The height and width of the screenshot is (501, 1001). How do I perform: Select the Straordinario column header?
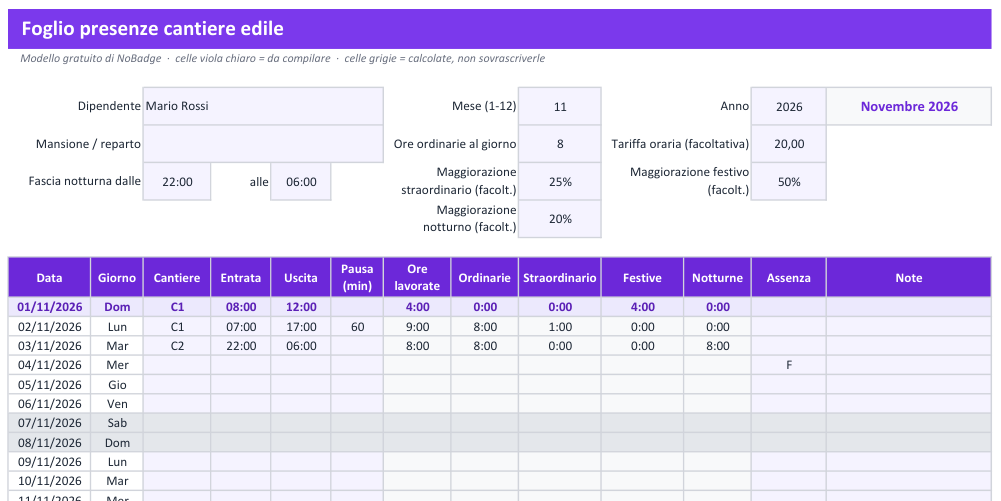pos(560,278)
